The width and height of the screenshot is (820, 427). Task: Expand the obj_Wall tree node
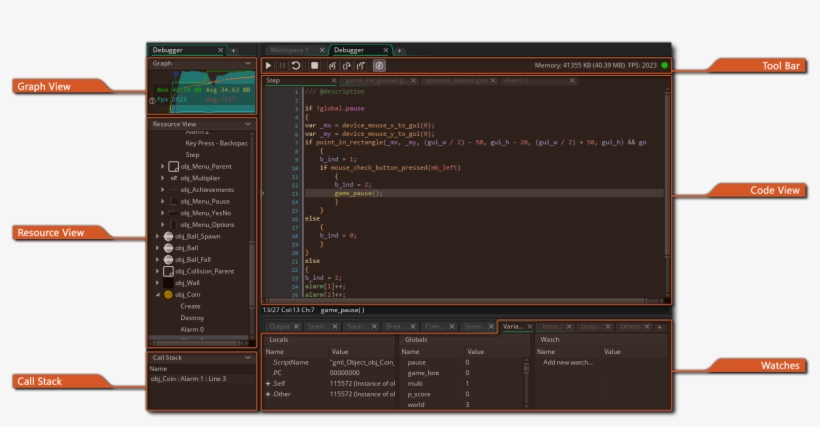pos(157,283)
